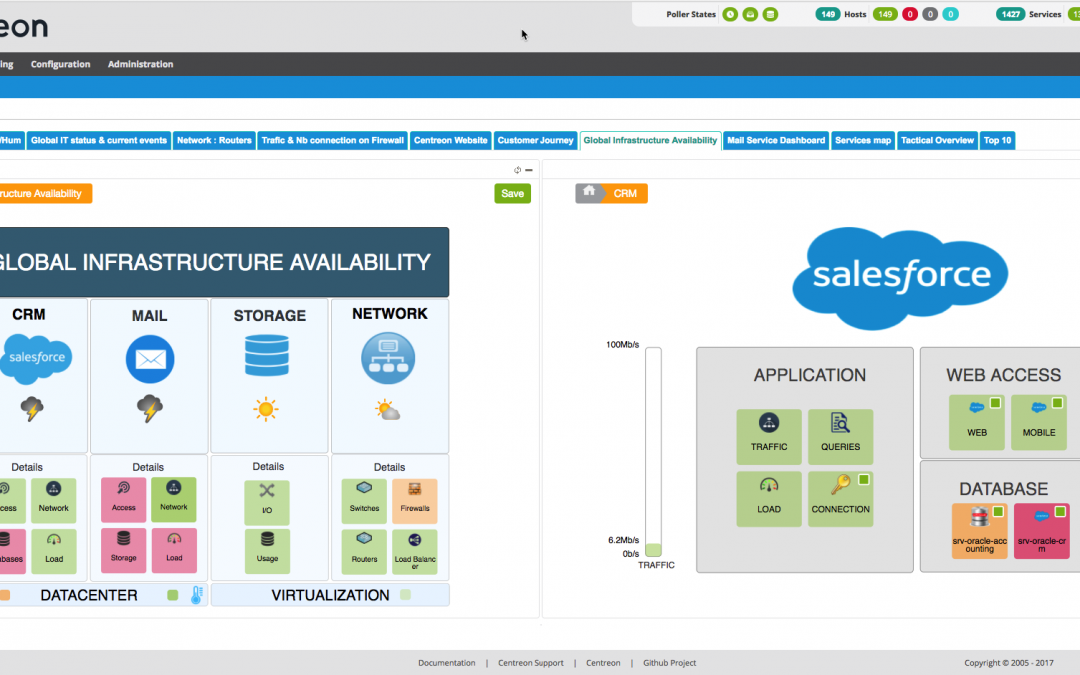1080x675 pixels.
Task: Click the STORAGE database stack icon
Action: pyautogui.click(x=267, y=355)
